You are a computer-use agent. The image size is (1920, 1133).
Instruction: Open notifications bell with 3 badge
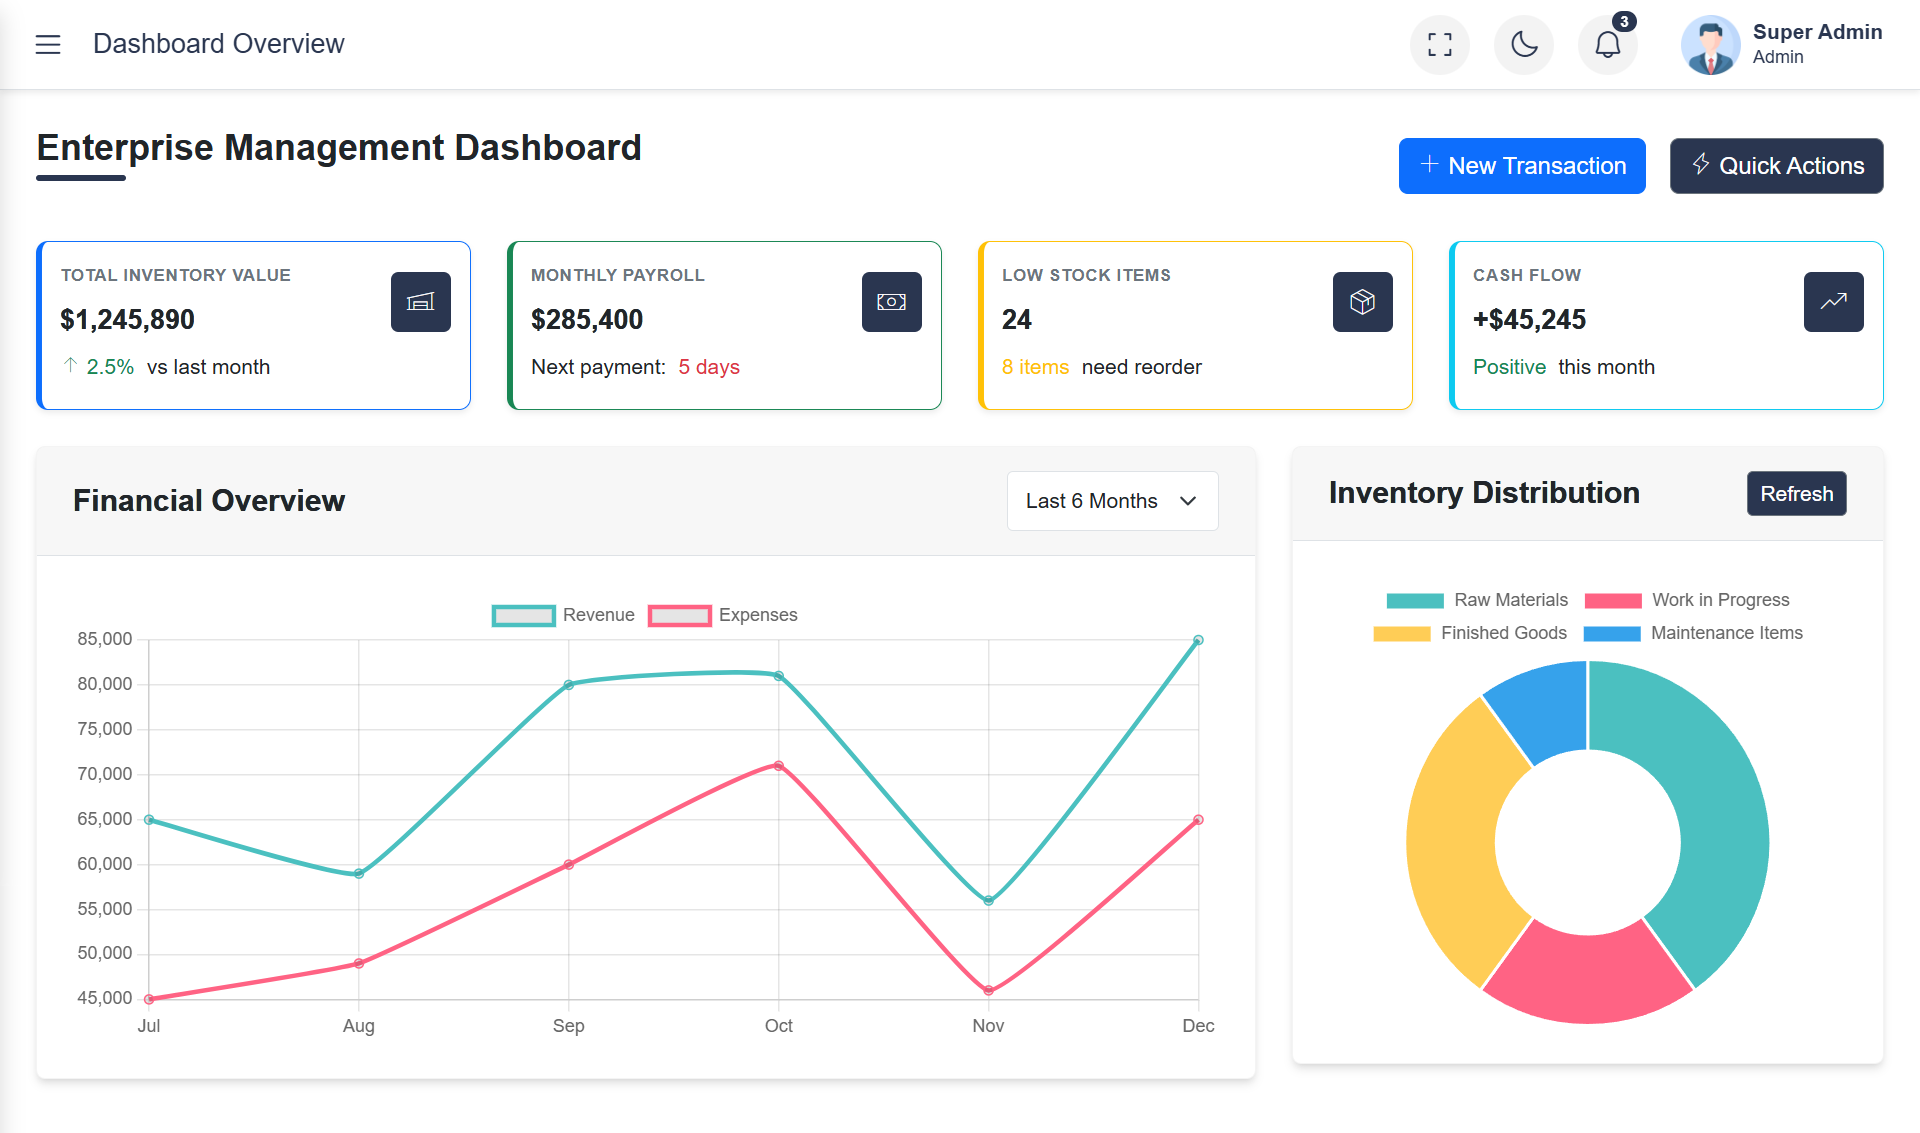click(1607, 44)
